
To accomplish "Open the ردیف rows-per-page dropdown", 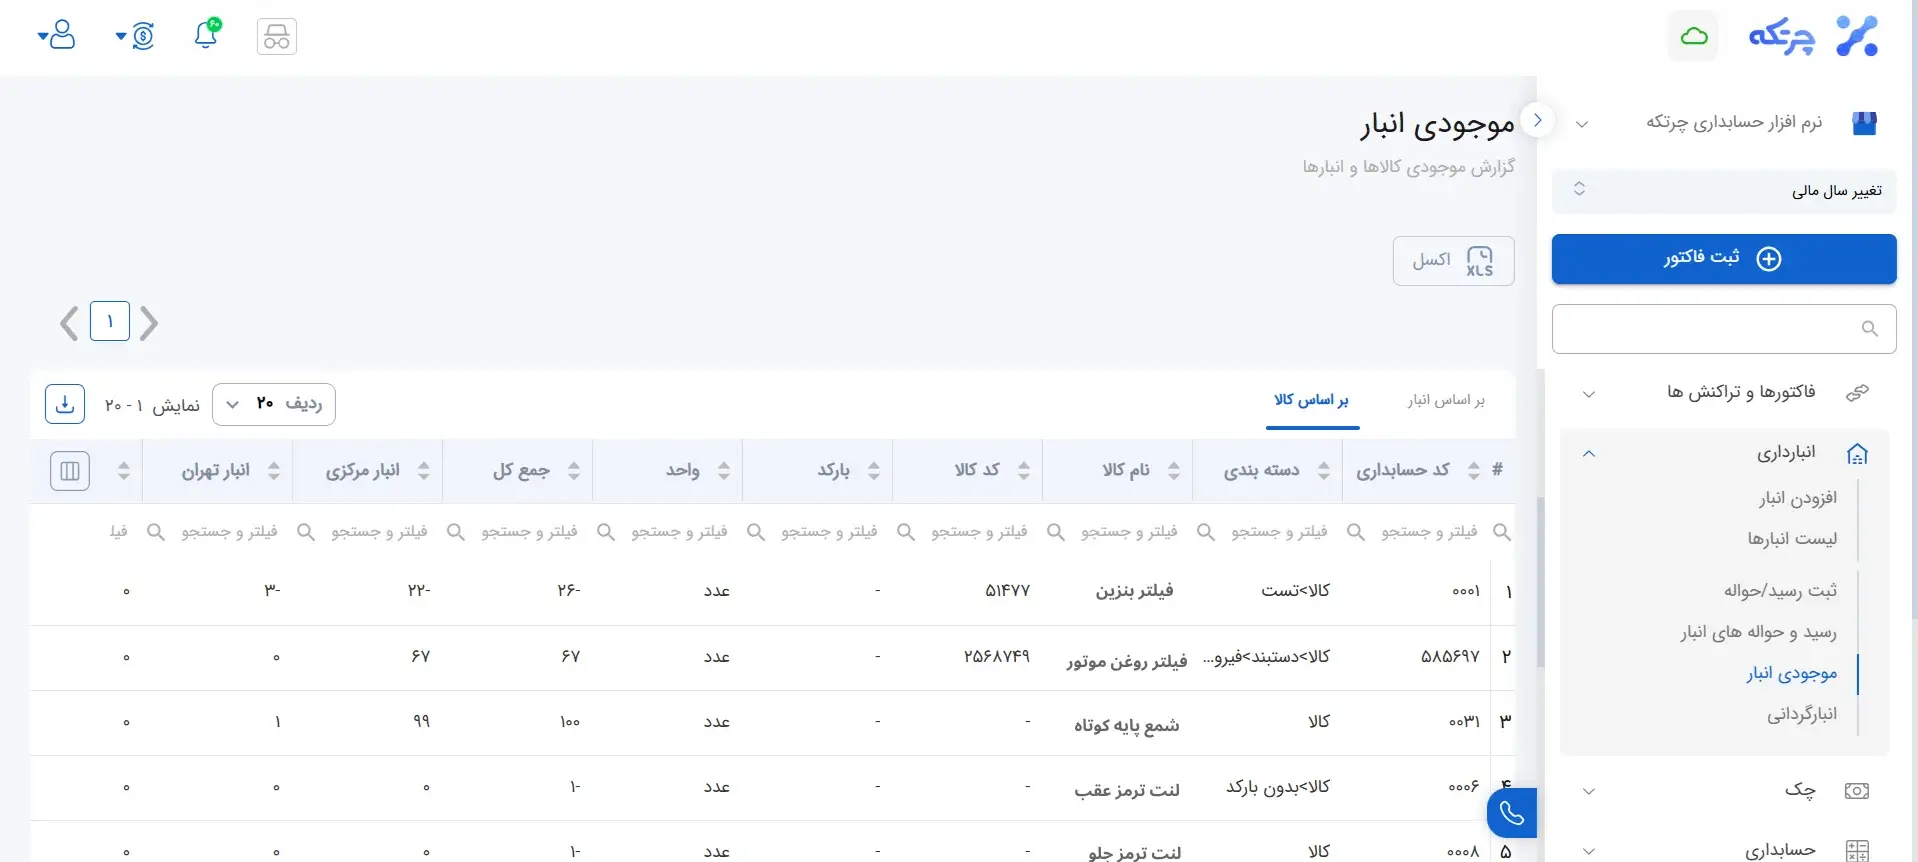I will click(274, 404).
